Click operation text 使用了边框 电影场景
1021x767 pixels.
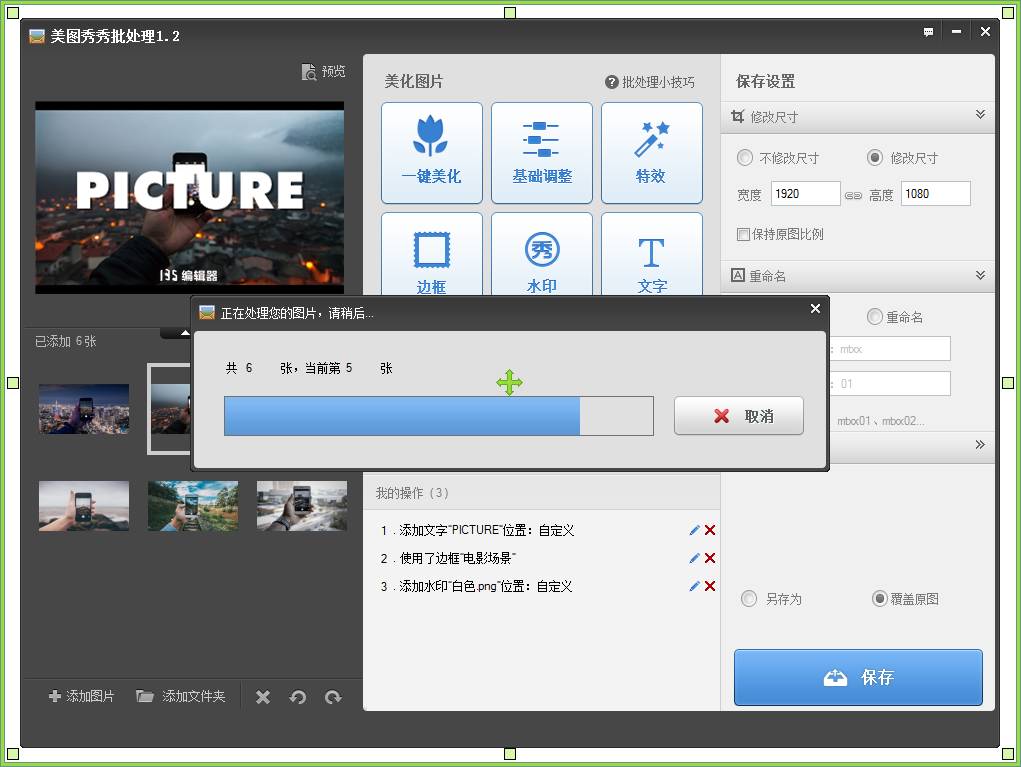[x=457, y=559]
